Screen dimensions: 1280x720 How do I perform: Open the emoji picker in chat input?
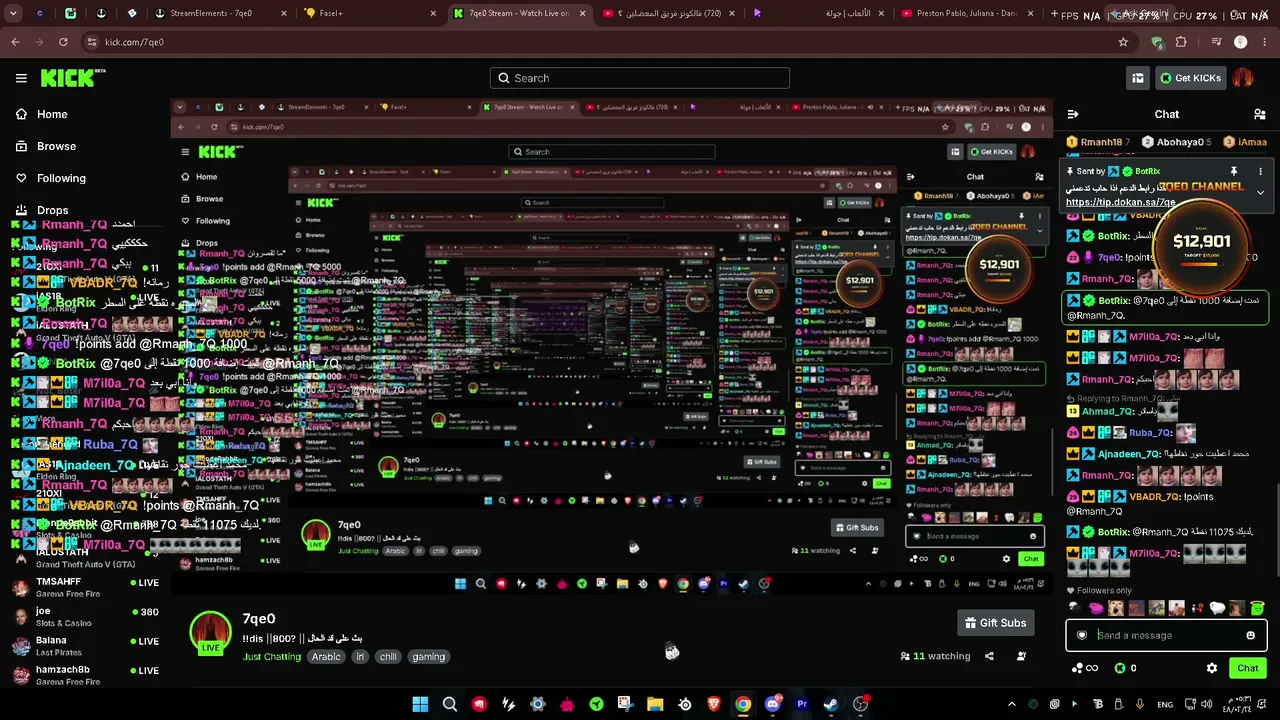click(1250, 635)
